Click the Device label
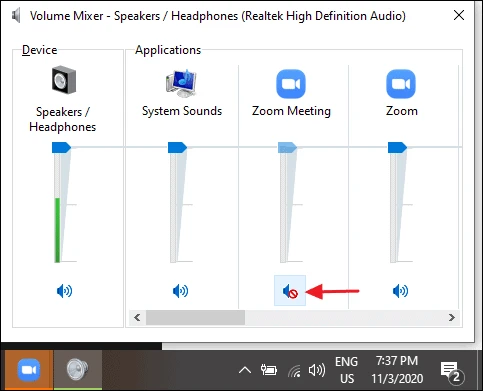Image resolution: width=483 pixels, height=391 pixels. [x=39, y=50]
